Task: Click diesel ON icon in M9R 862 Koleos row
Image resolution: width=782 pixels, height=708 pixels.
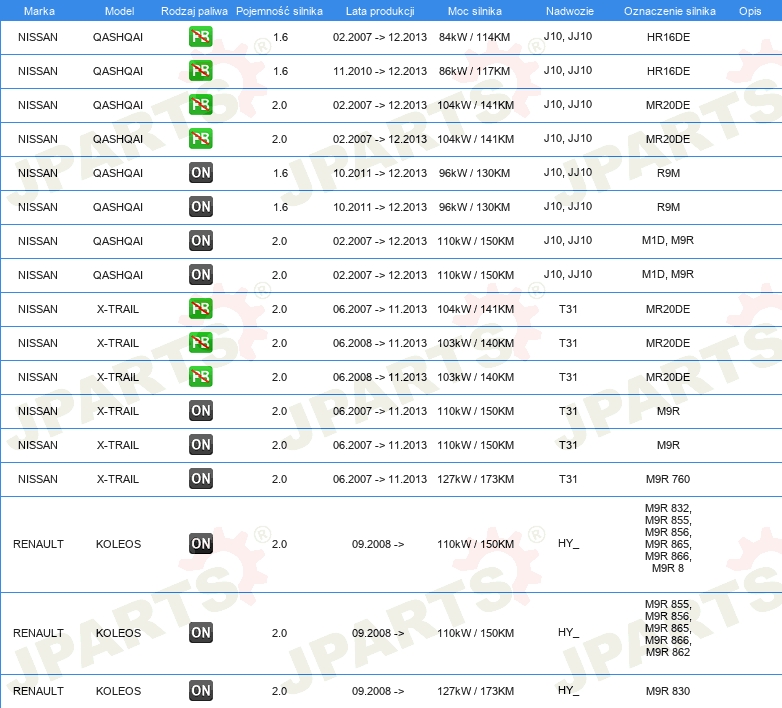Action: click(x=200, y=633)
